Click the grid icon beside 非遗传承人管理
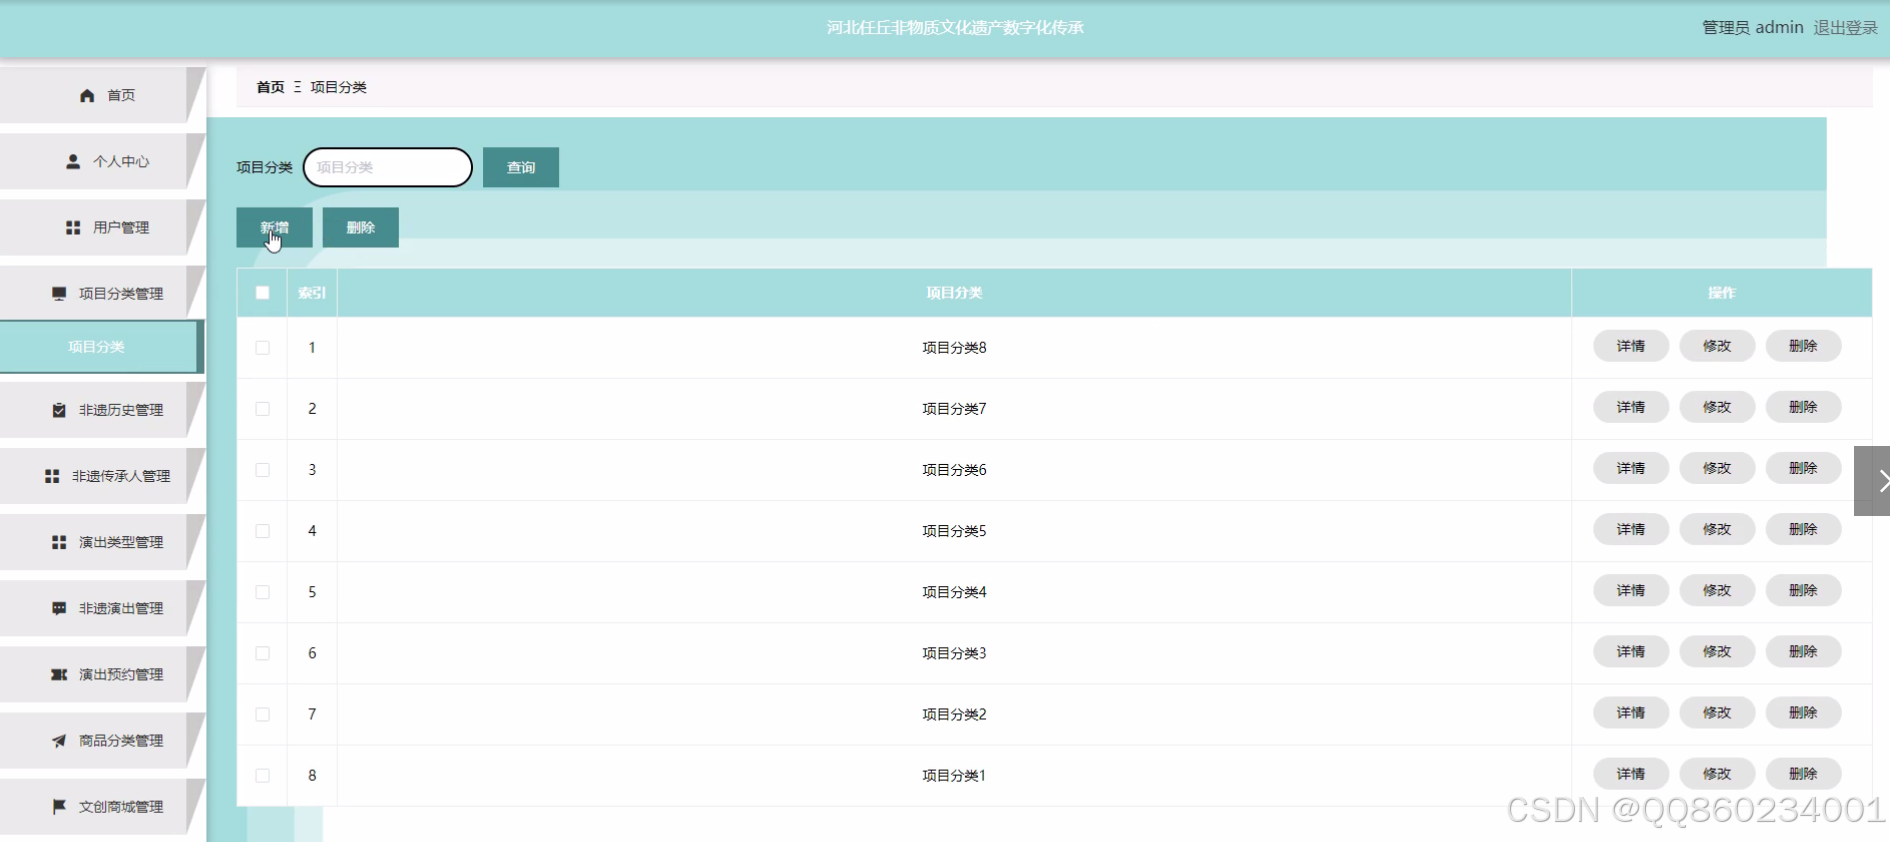 [x=52, y=476]
